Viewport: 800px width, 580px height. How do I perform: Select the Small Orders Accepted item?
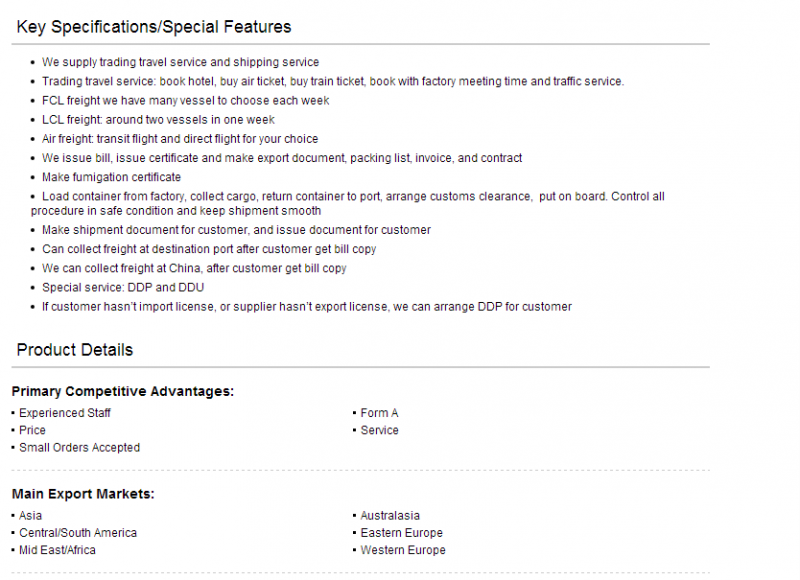[x=80, y=447]
